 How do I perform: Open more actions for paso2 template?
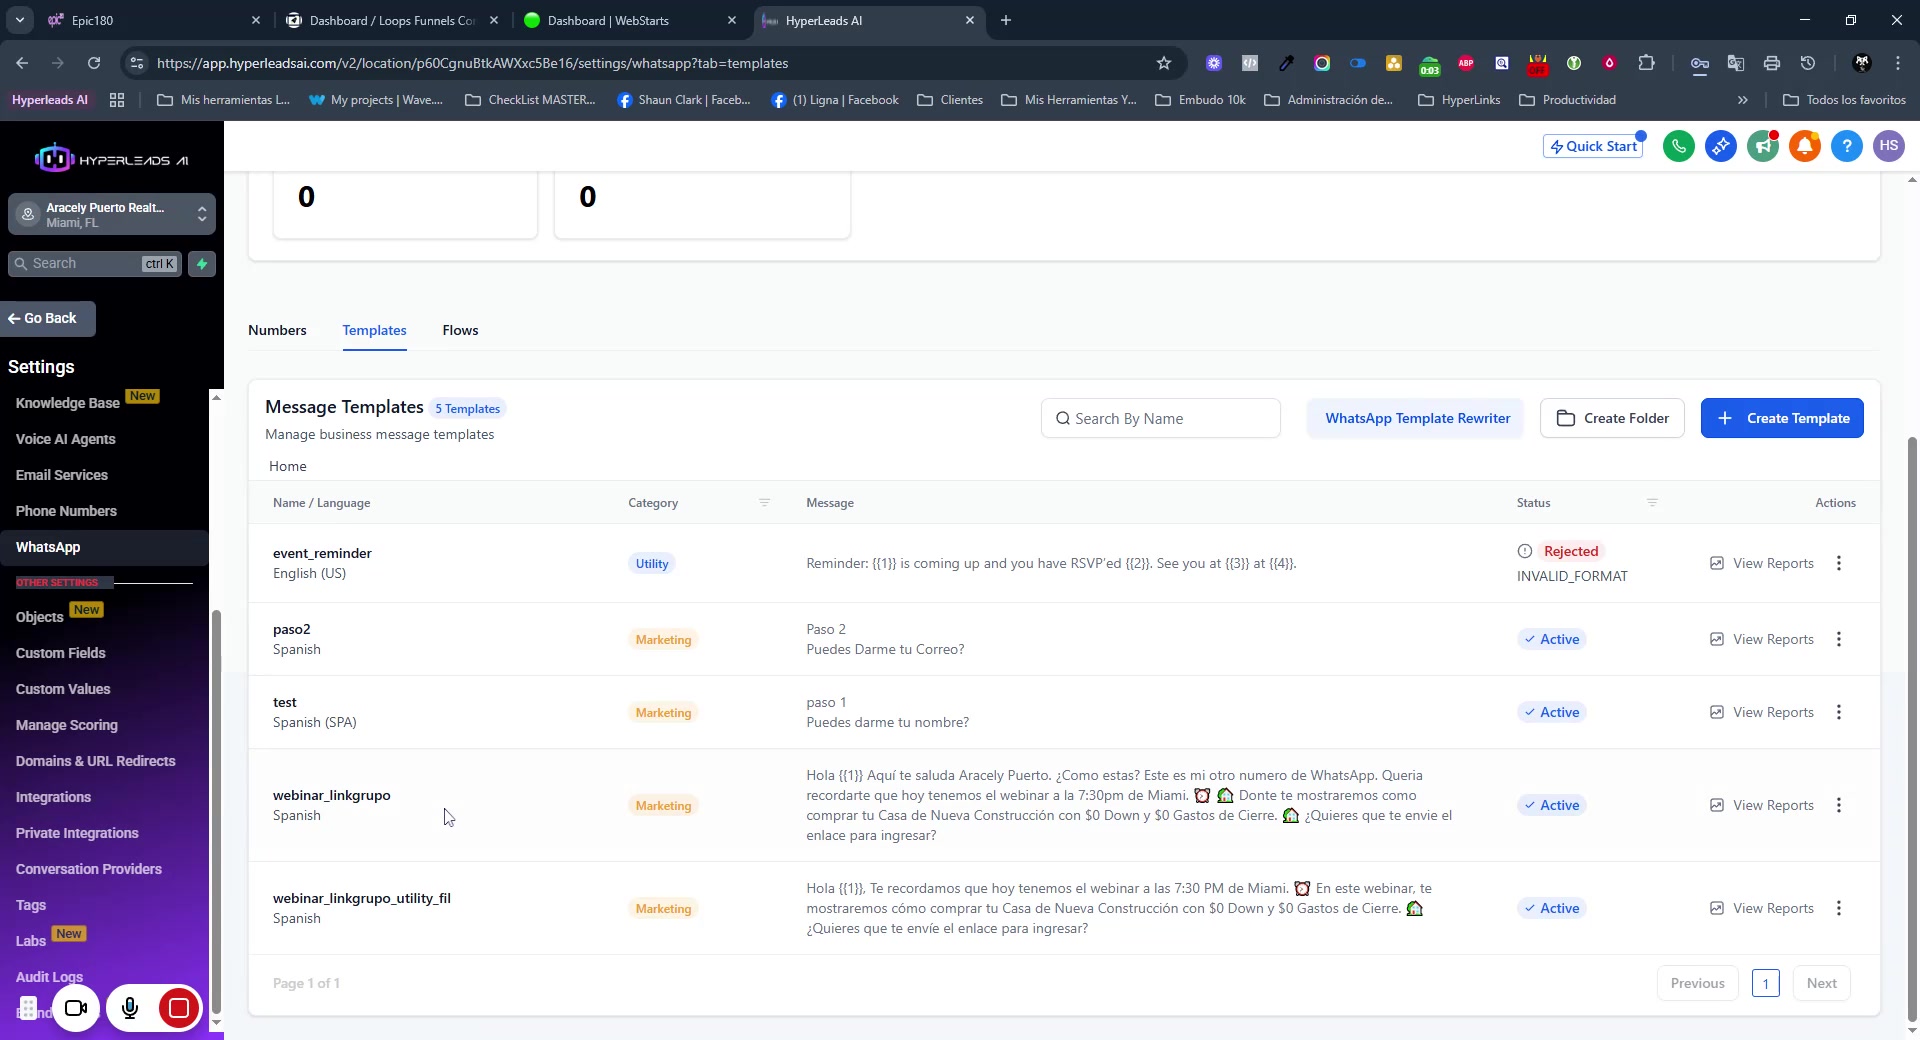pos(1838,639)
